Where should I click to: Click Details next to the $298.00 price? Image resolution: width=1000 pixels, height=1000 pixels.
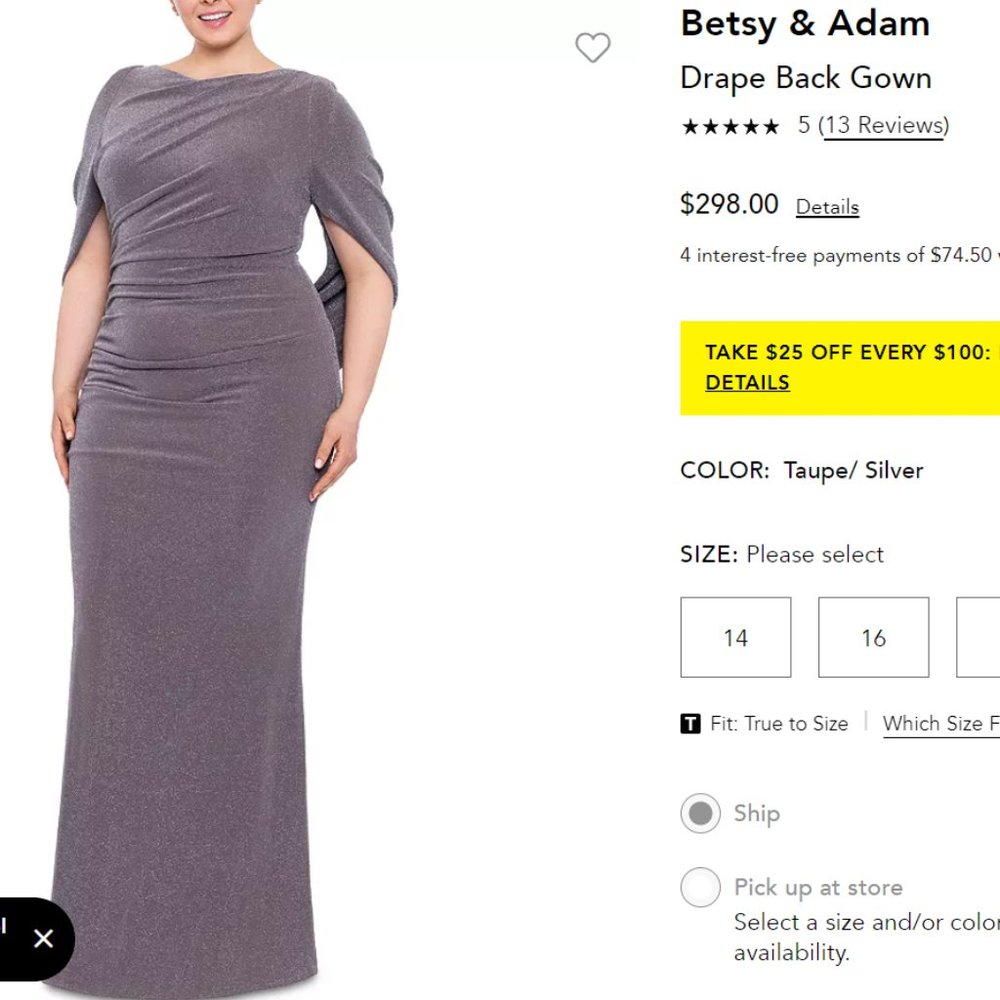click(827, 207)
